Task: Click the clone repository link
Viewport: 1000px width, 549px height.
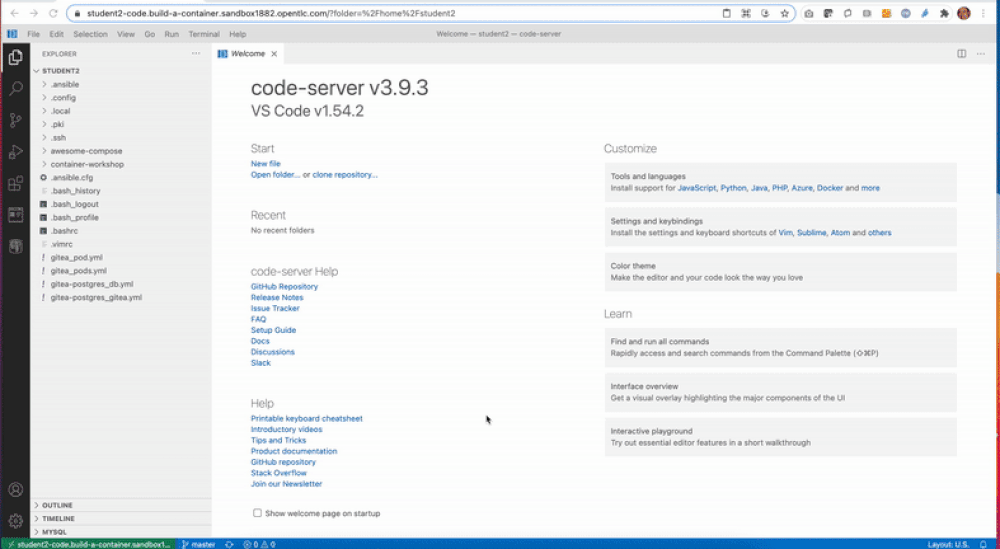Action: click(345, 174)
